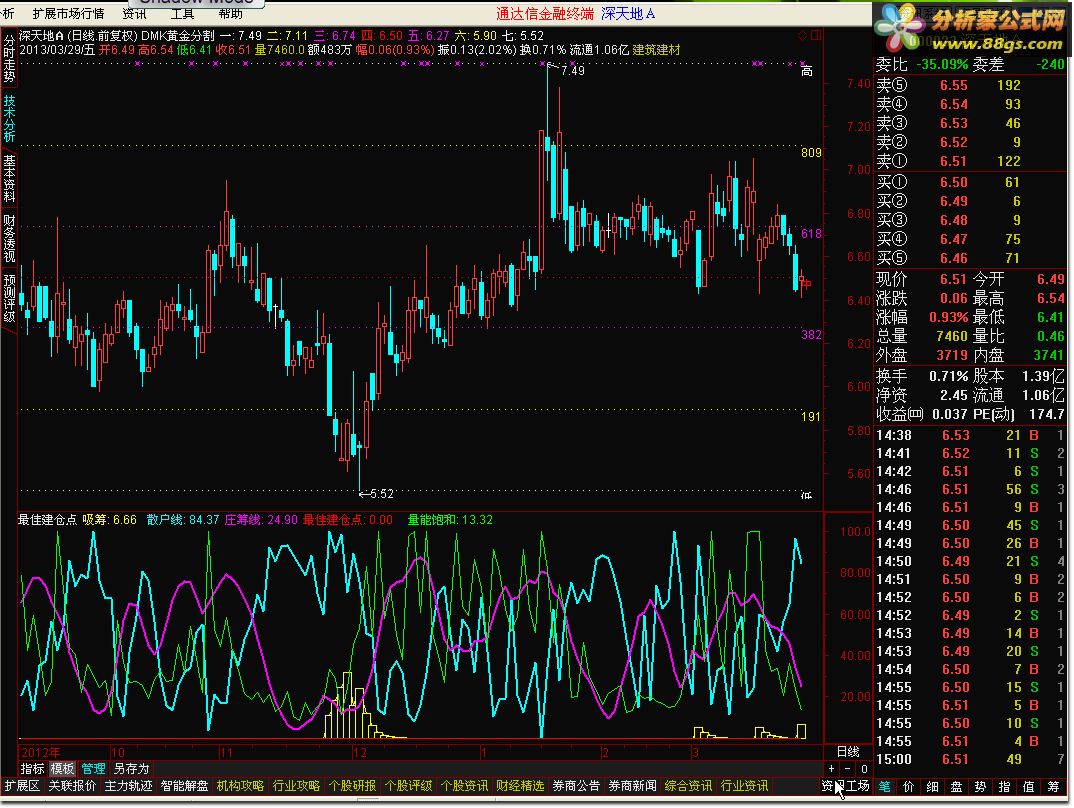Open the 个股研报 bottom tab

(x=353, y=786)
